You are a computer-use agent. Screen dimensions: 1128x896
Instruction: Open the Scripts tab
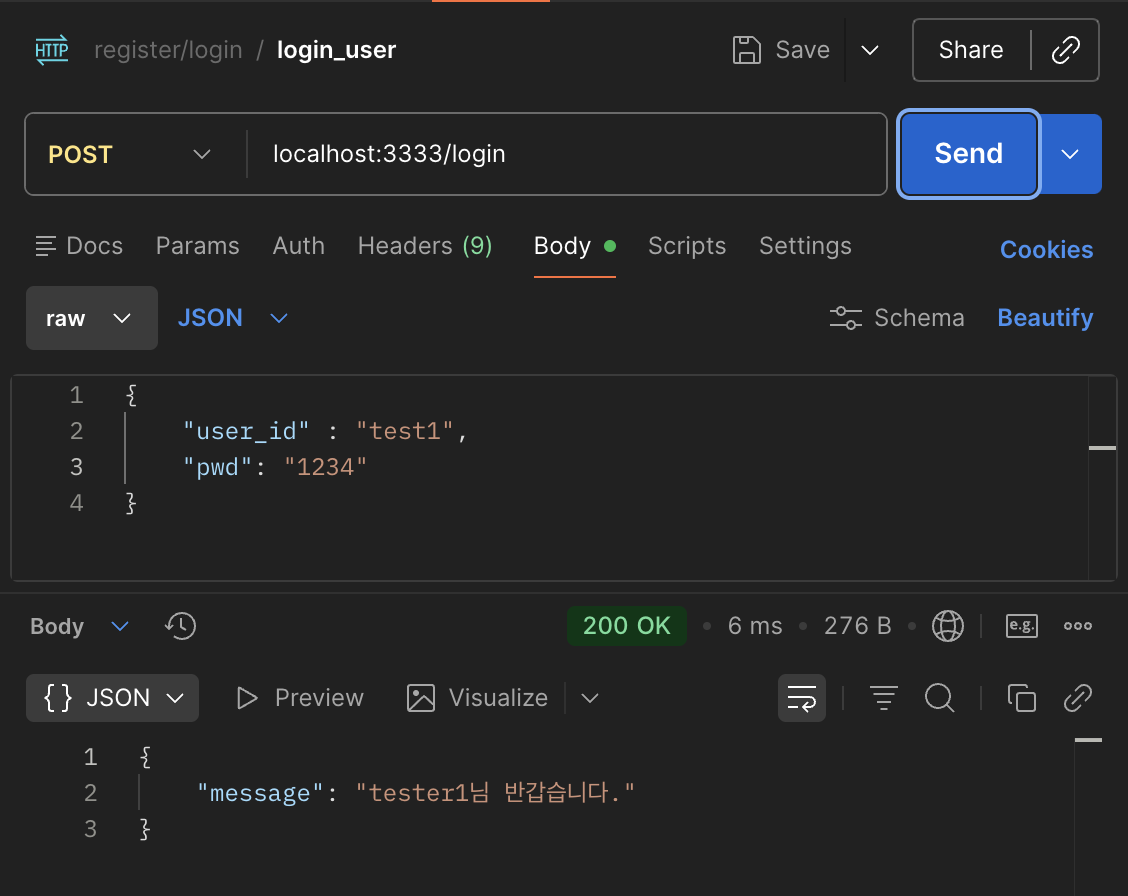point(687,246)
